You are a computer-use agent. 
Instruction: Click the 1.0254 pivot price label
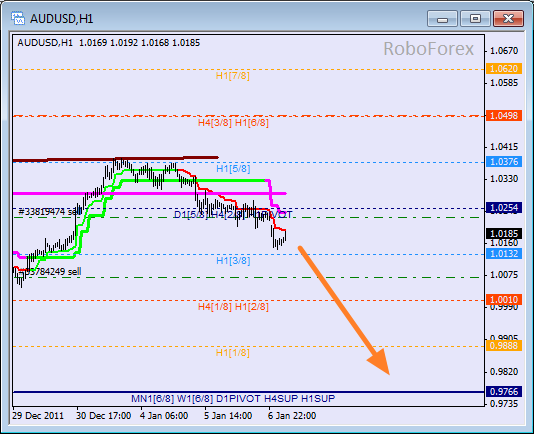[504, 207]
